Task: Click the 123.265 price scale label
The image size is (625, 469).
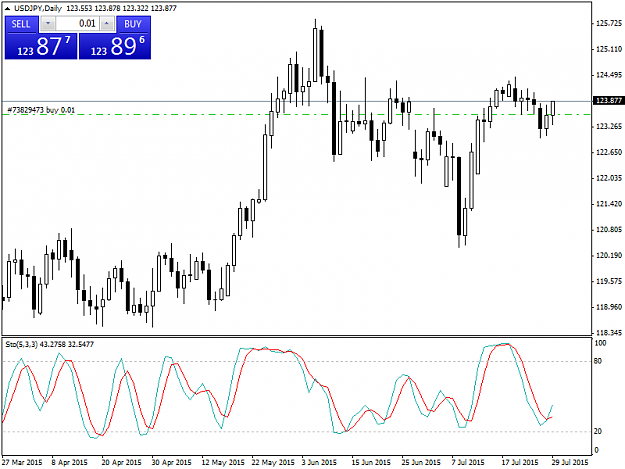Action: [609, 127]
